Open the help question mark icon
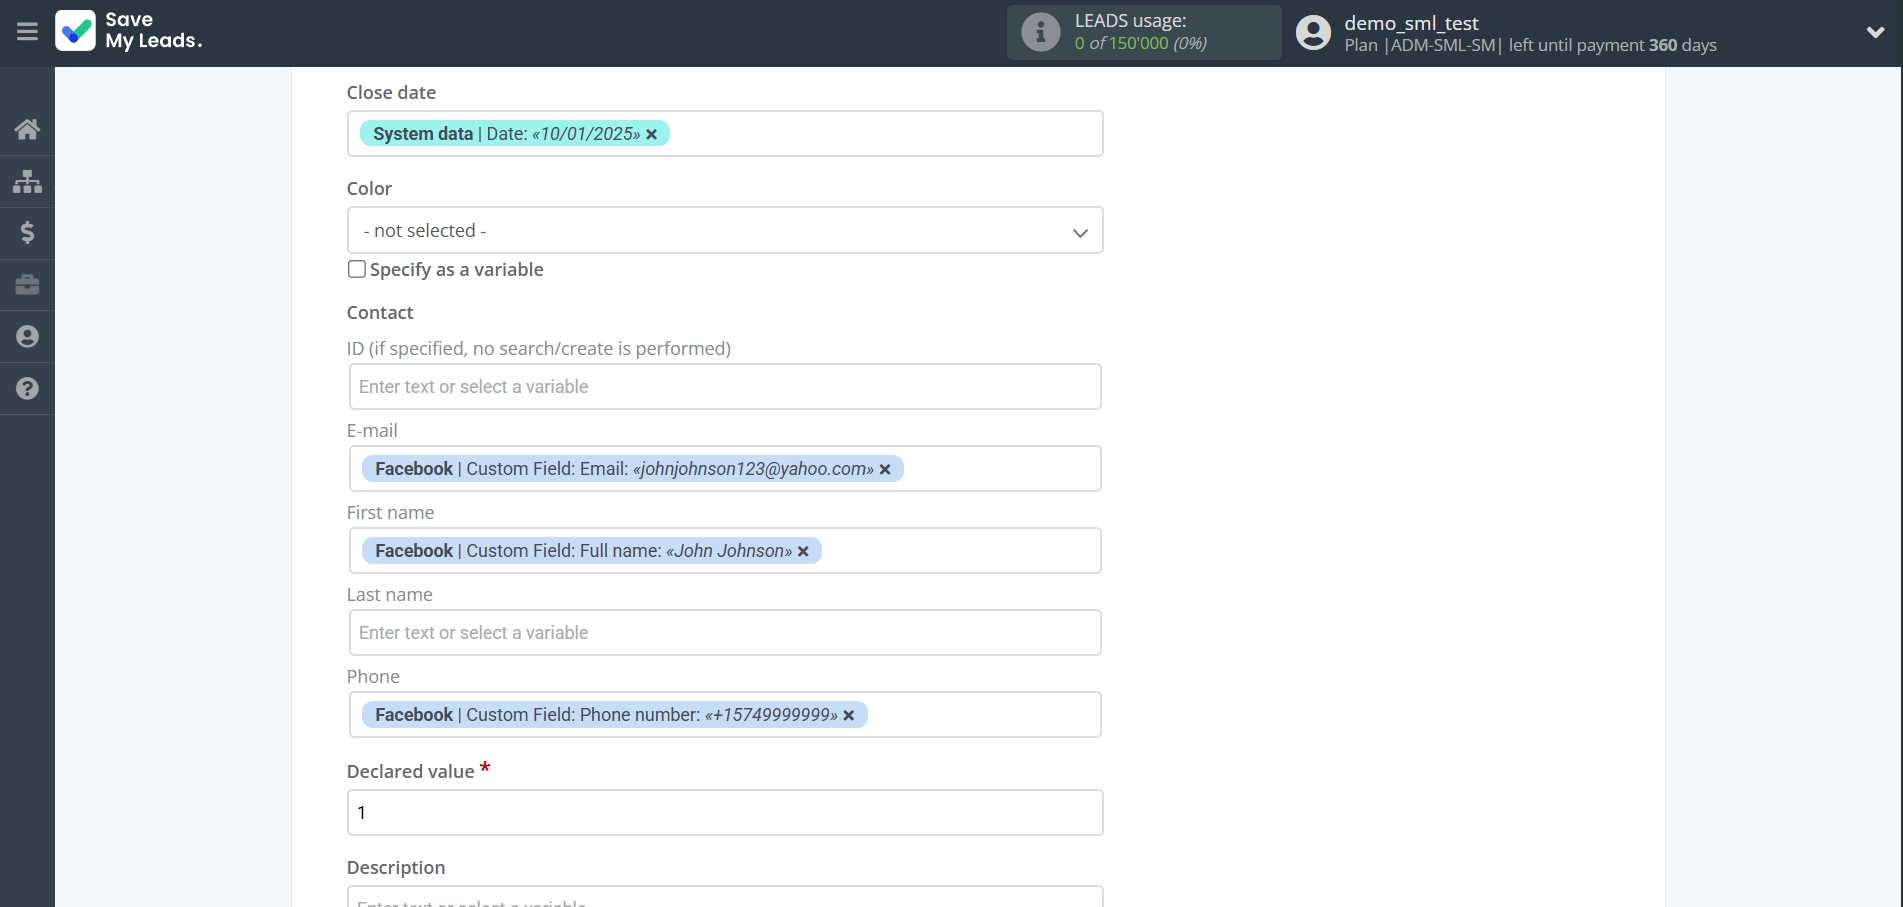The width and height of the screenshot is (1903, 907). (x=27, y=389)
